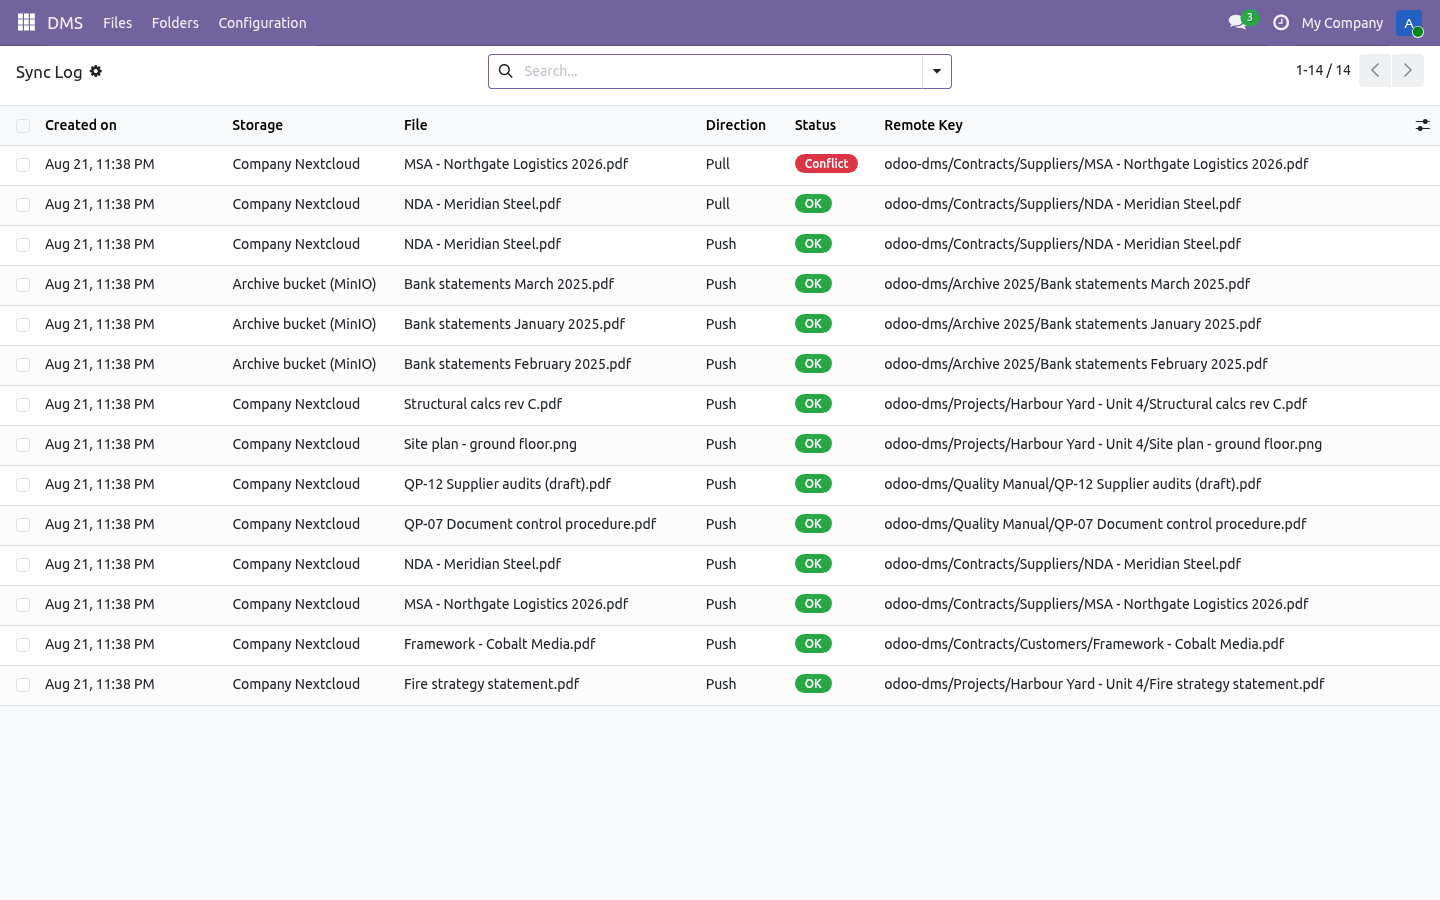The height and width of the screenshot is (900, 1440).
Task: Click remote key Archive 2025/Bank statements January 2025.pdf
Action: coord(1073,324)
